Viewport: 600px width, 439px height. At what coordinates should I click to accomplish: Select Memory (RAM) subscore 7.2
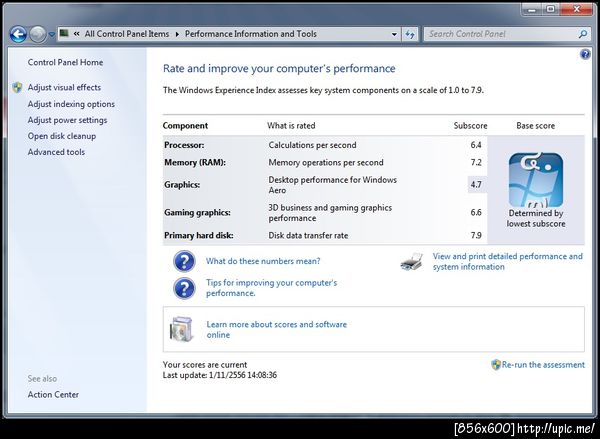point(476,163)
